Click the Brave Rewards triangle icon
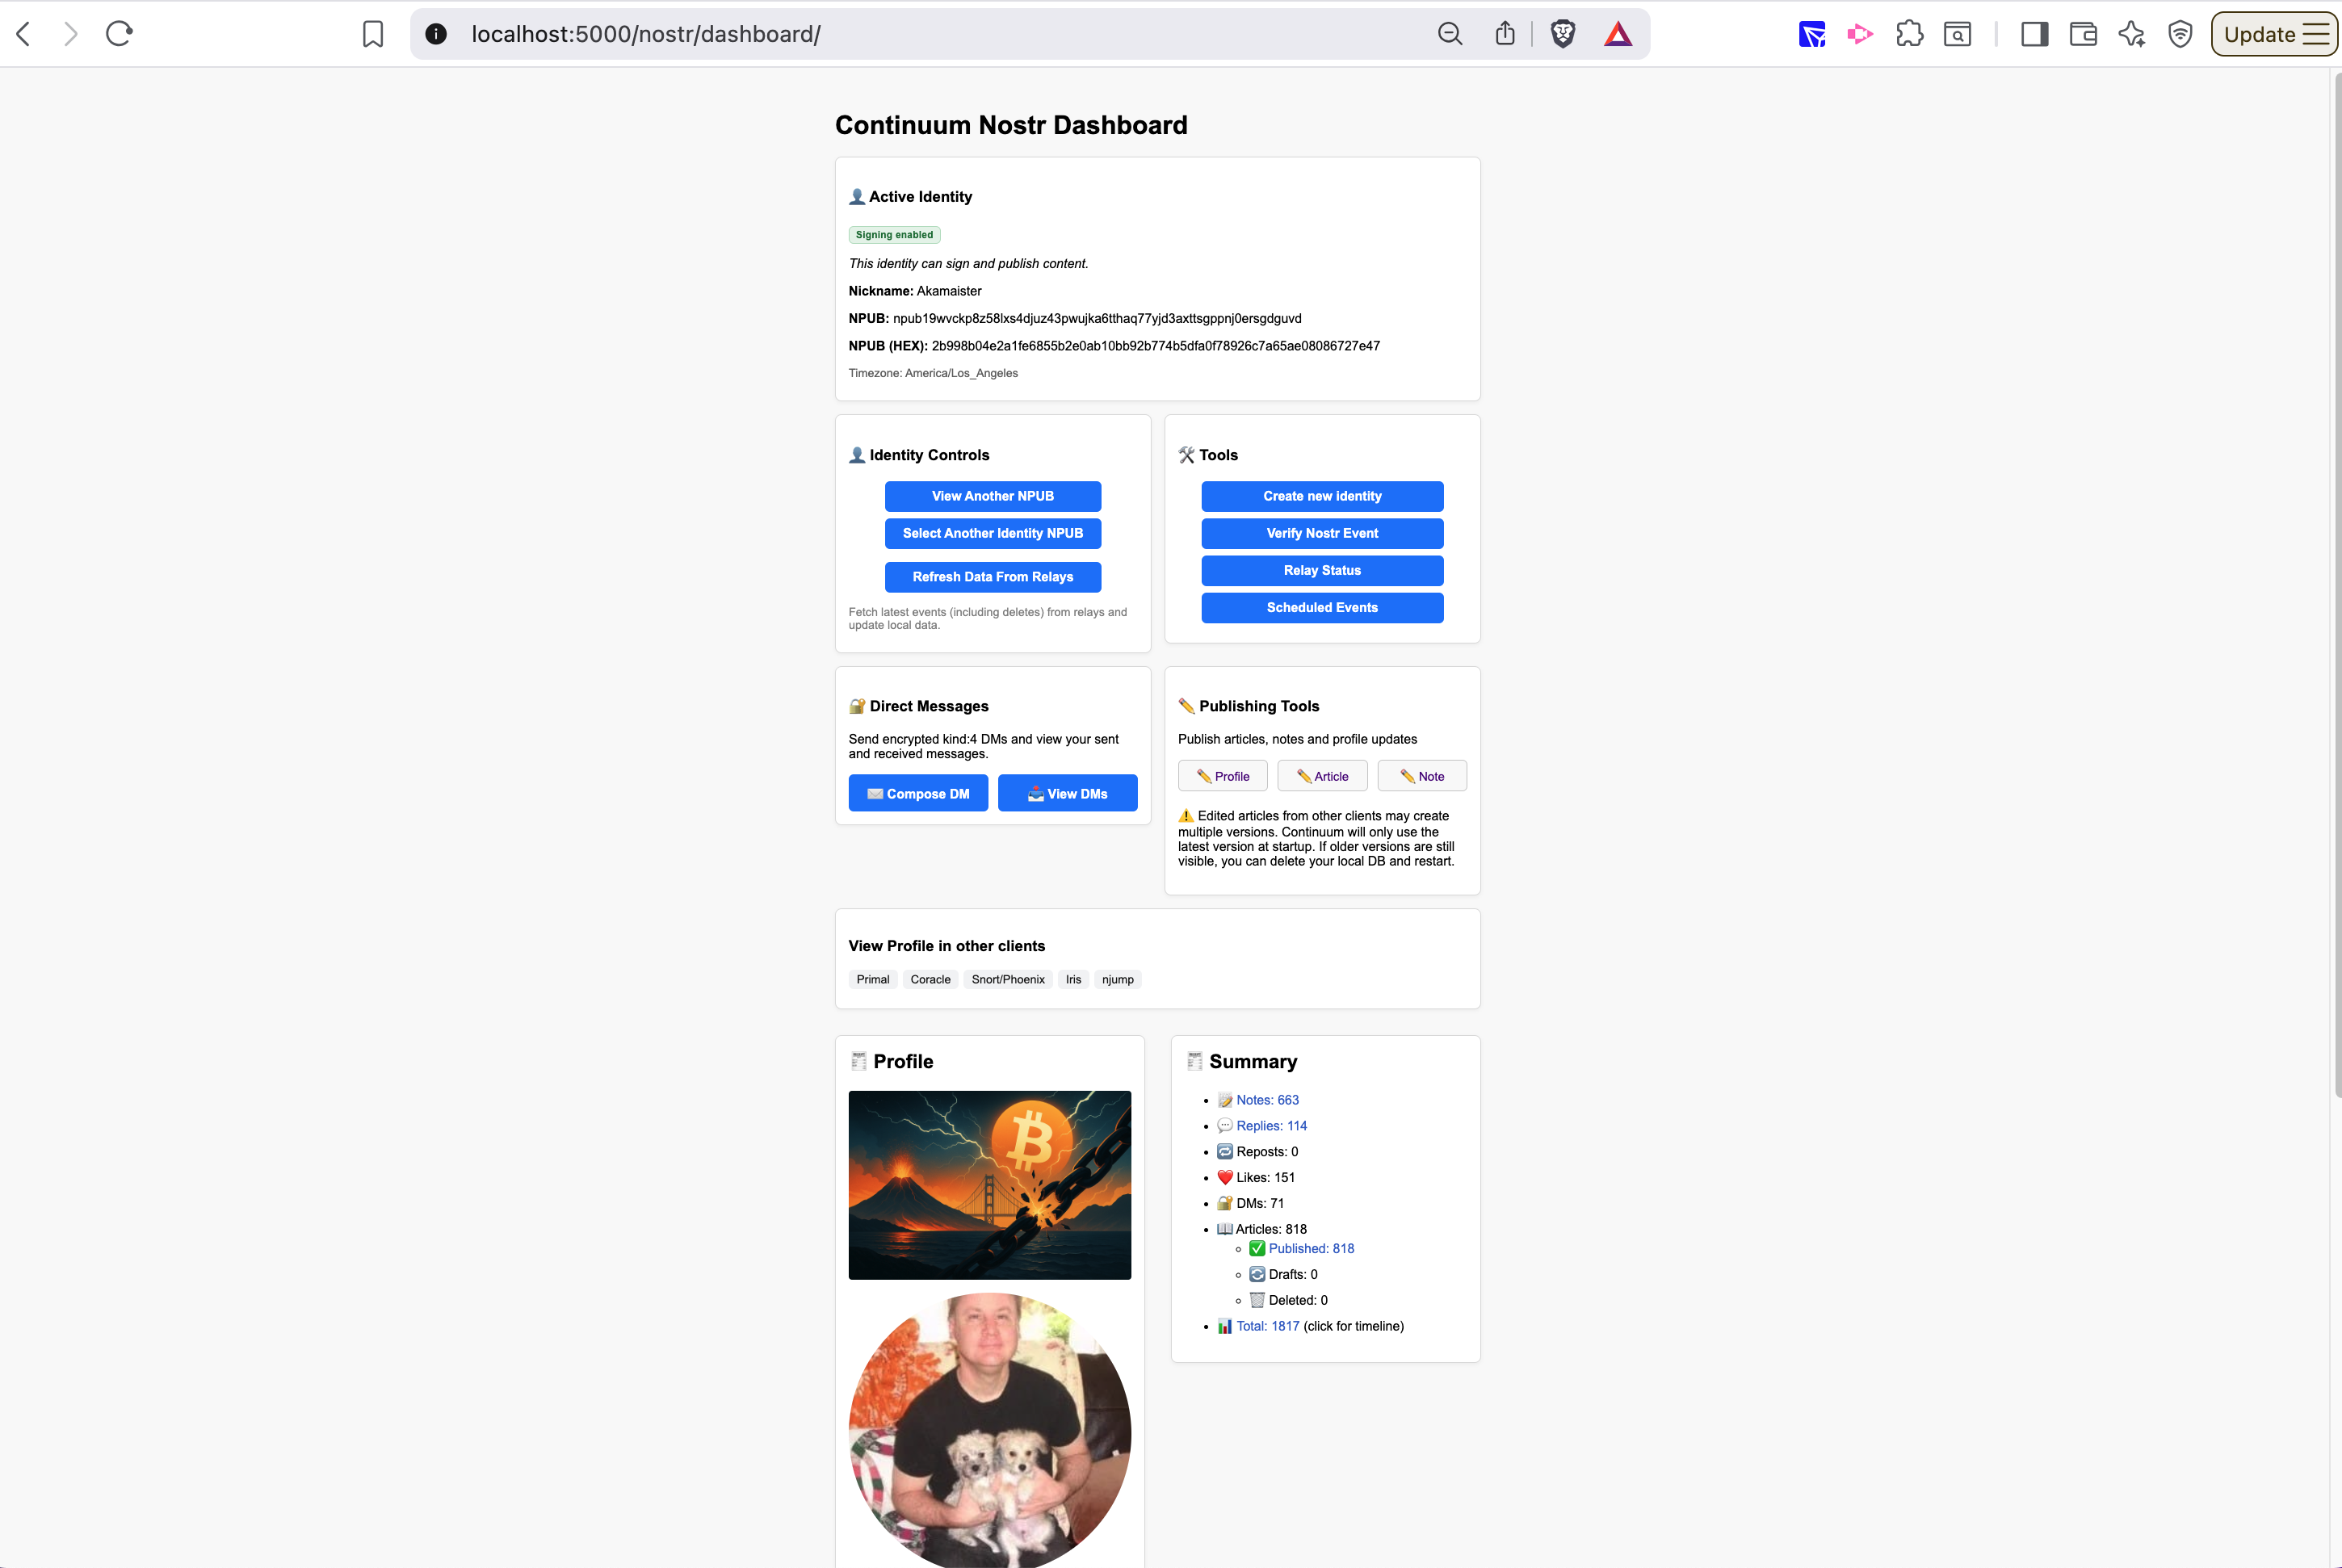Image resolution: width=2342 pixels, height=1568 pixels. 1618,34
